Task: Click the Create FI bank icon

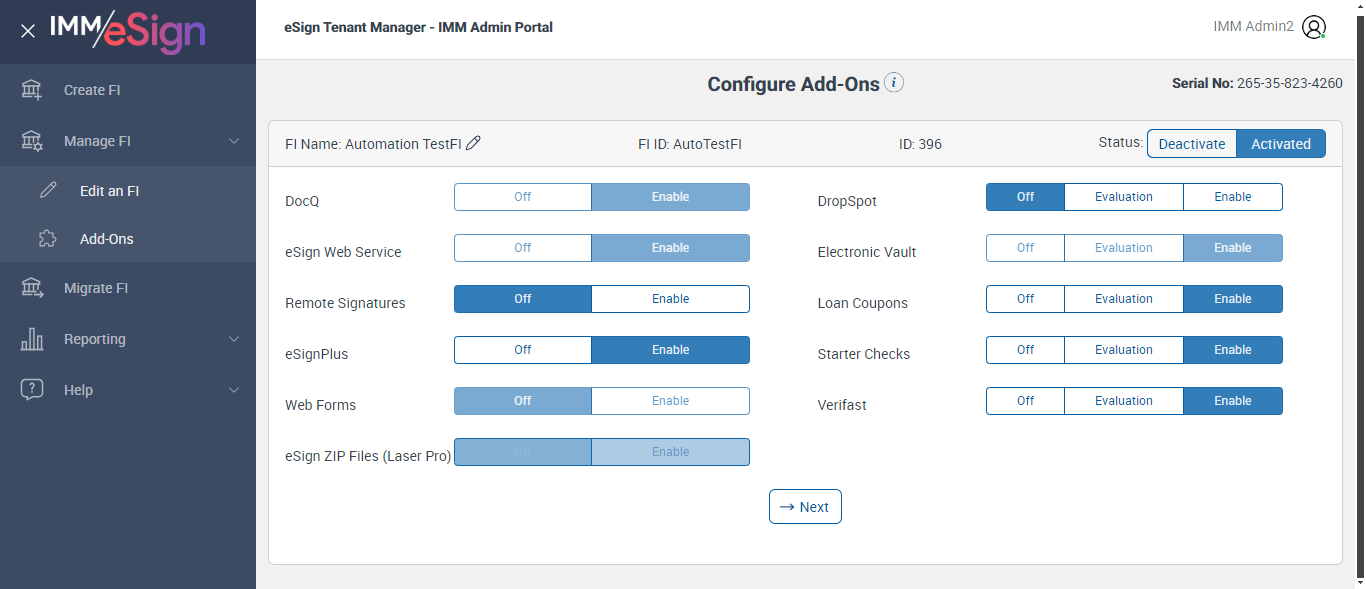Action: click(32, 90)
